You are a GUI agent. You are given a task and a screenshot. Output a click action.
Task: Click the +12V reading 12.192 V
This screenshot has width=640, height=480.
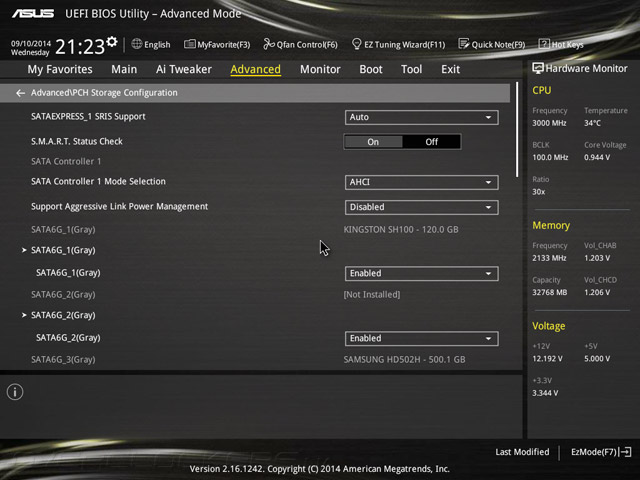[547, 359]
